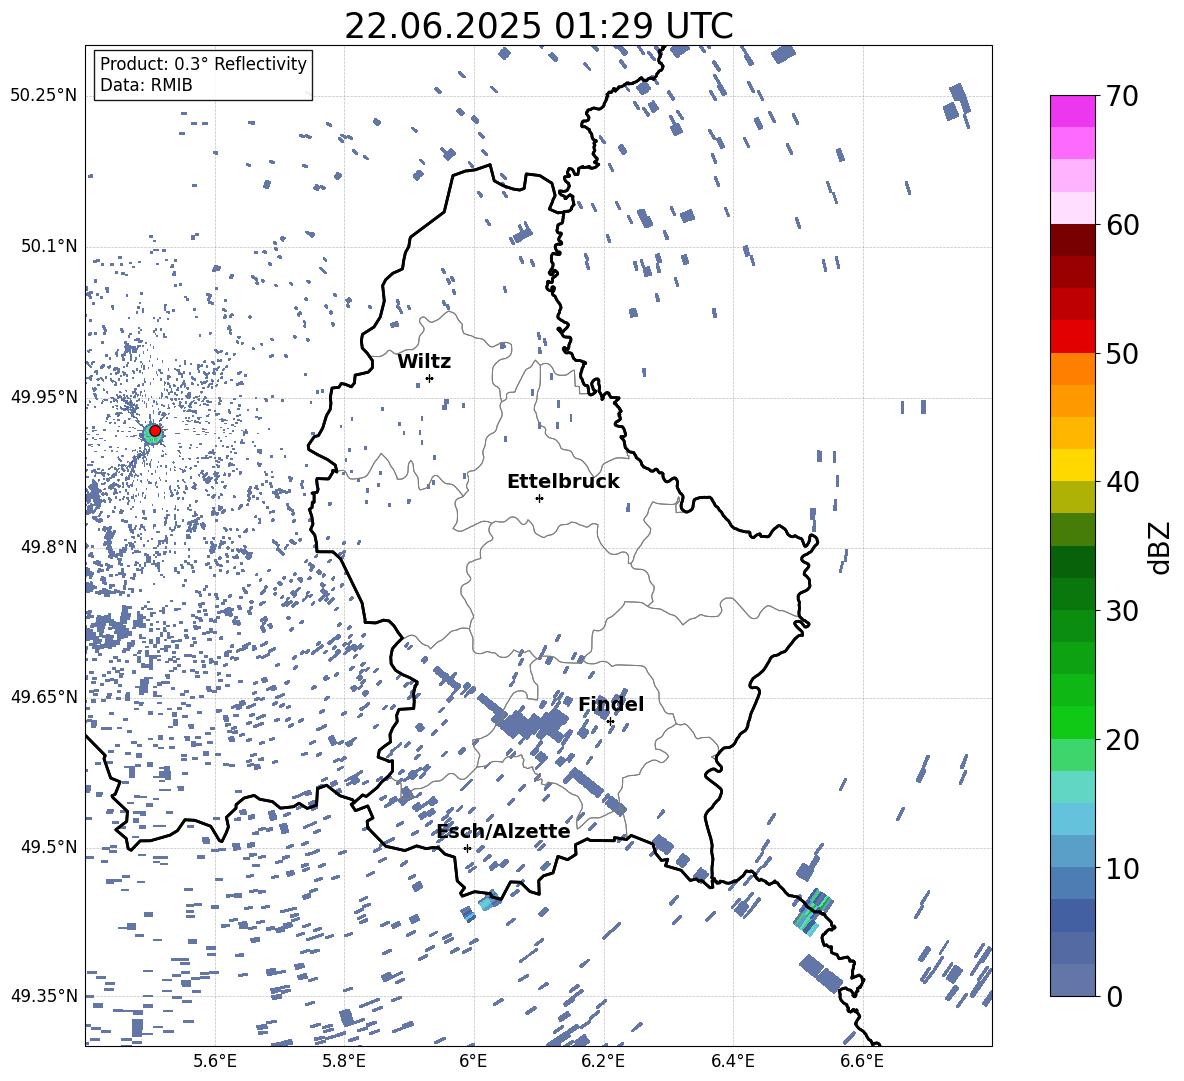Click the red radar site marker
This screenshot has height=1081, width=1184.
tap(155, 431)
